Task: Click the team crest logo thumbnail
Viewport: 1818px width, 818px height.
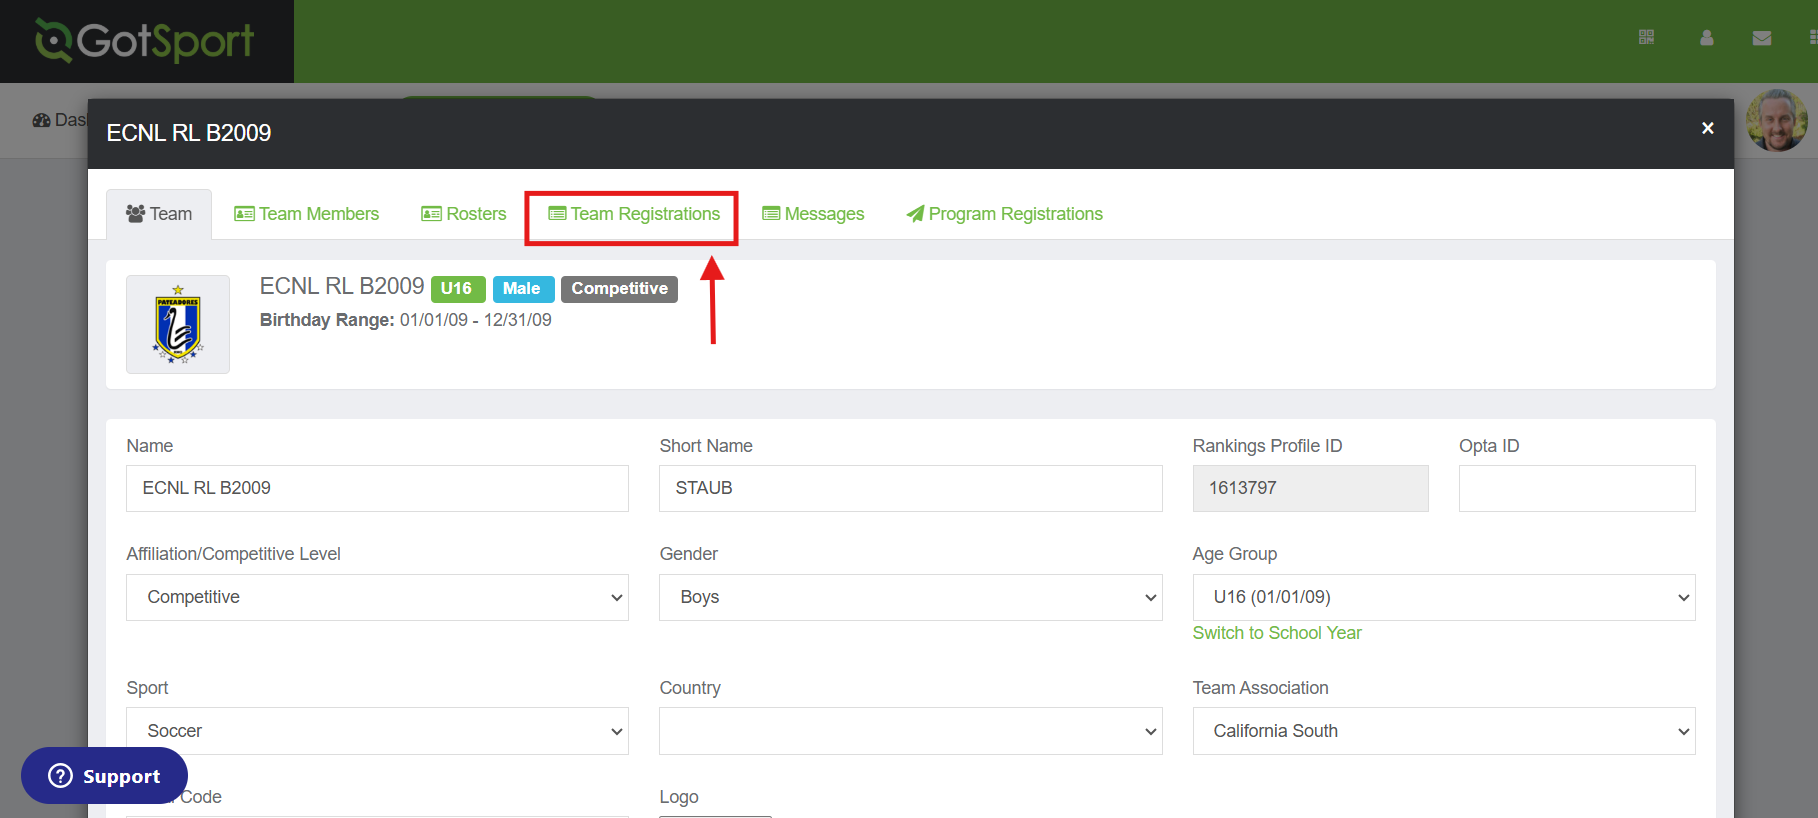Action: [x=178, y=325]
